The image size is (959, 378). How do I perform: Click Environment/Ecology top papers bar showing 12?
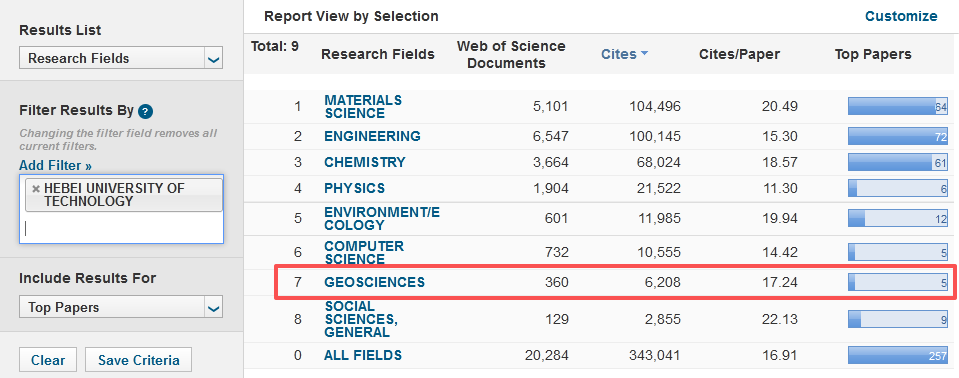point(898,218)
